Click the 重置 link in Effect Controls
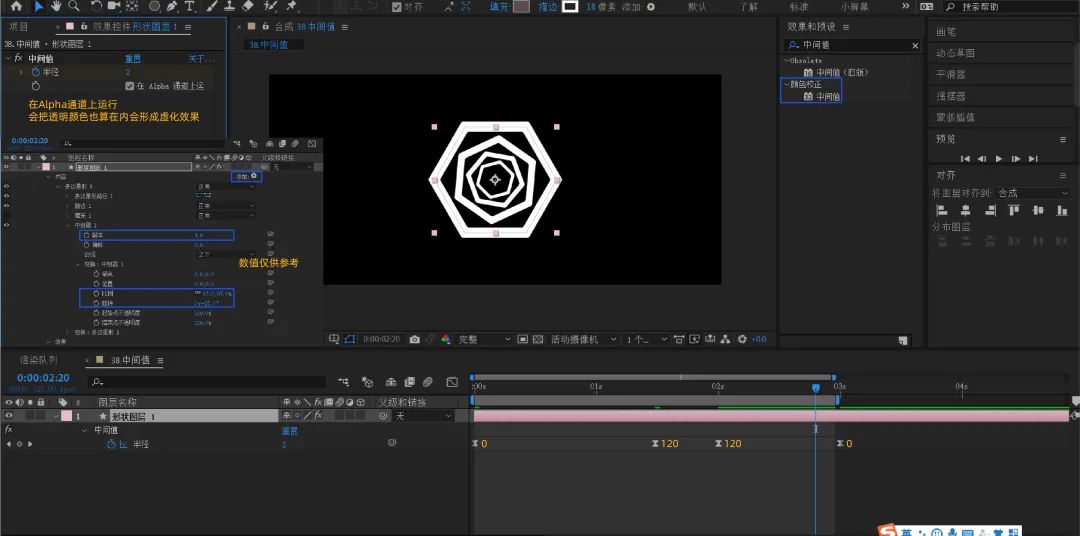1080x536 pixels. click(133, 59)
